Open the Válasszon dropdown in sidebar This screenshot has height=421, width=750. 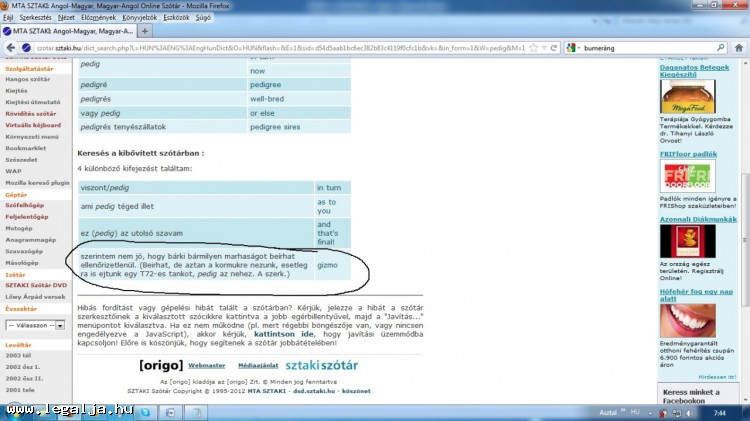(35, 325)
